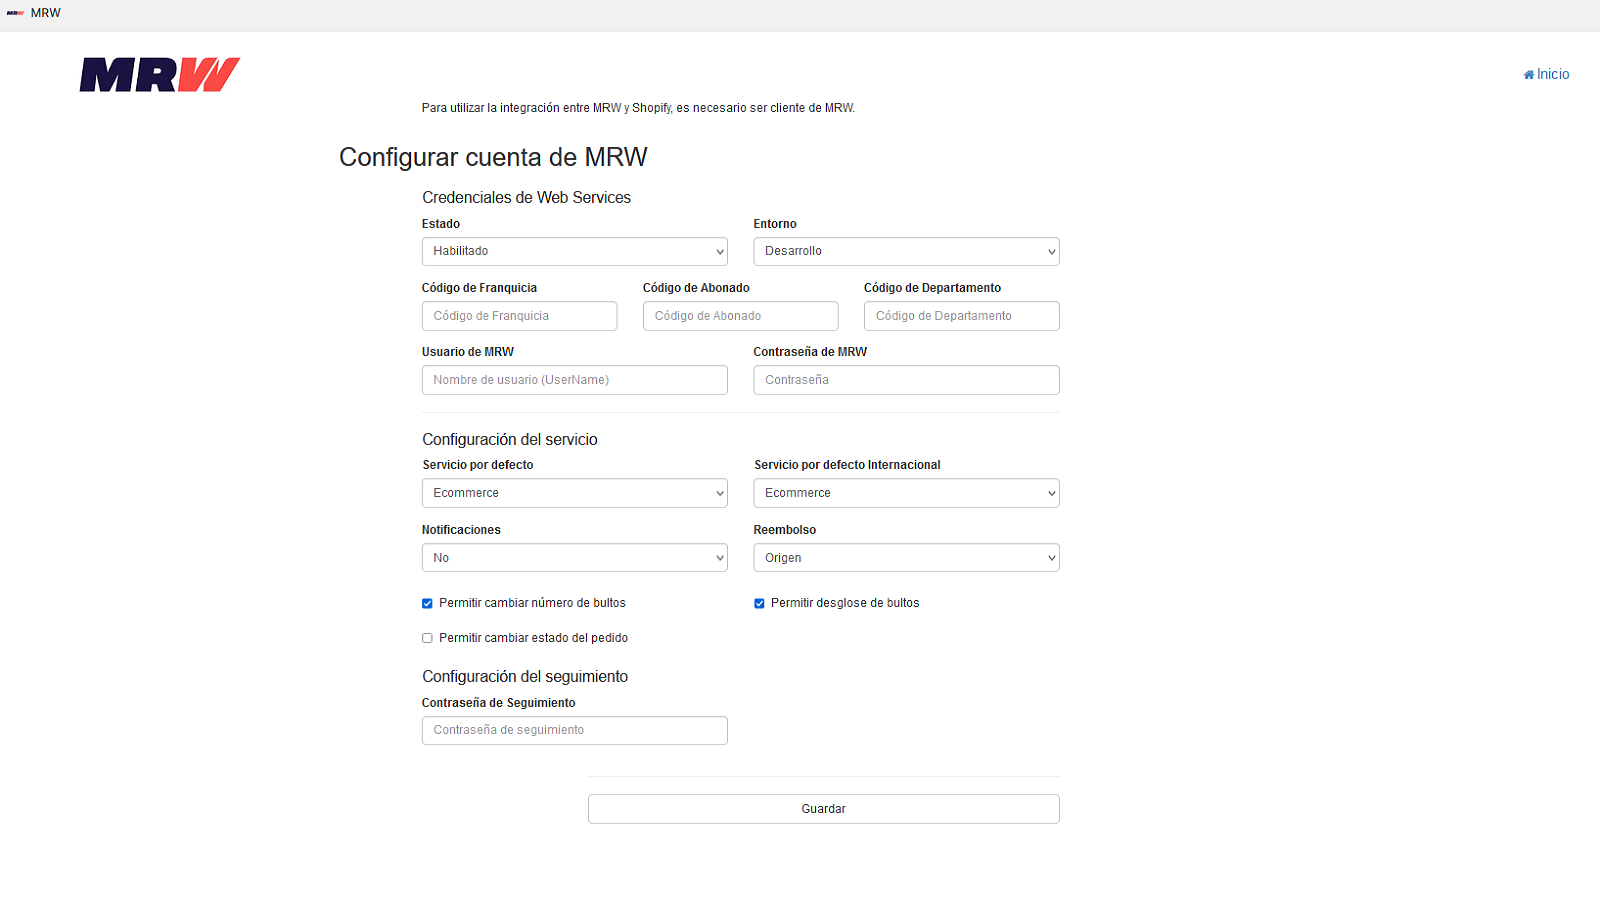This screenshot has width=1600, height=900.
Task: Click the 'Configurar cuenta de MRW' heading
Action: (x=493, y=157)
